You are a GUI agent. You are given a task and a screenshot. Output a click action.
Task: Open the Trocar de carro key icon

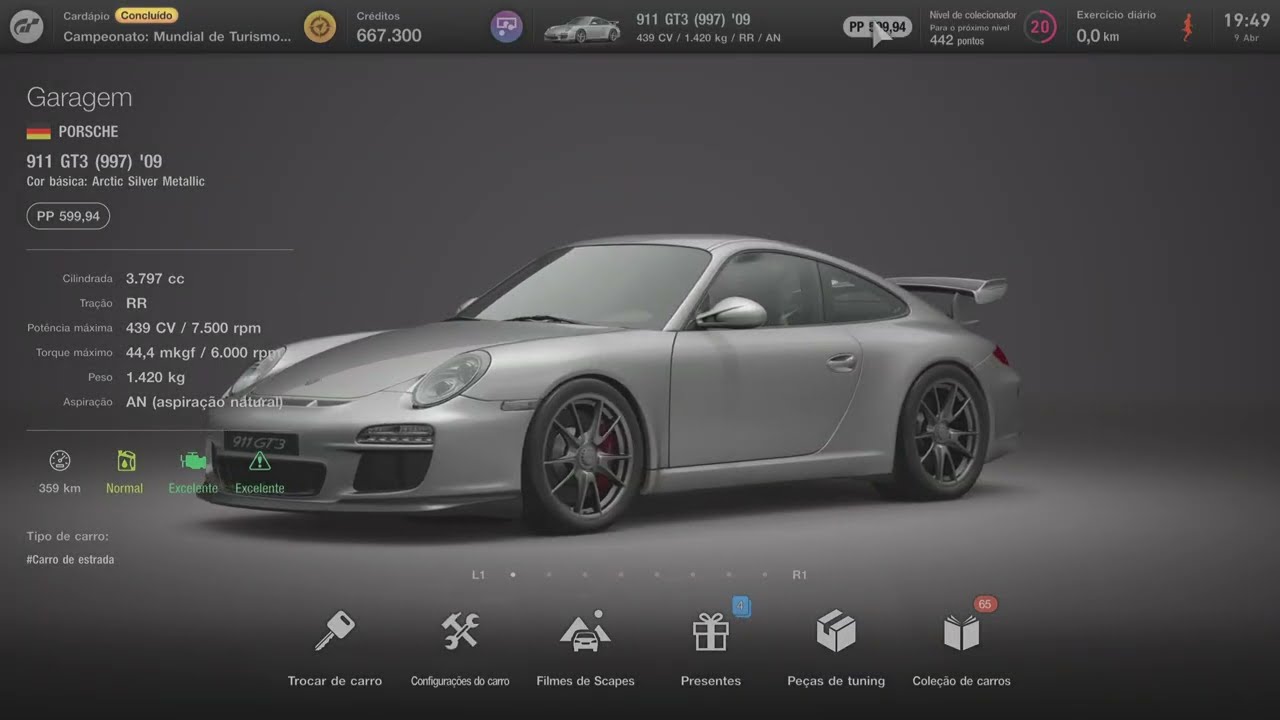[x=334, y=631]
